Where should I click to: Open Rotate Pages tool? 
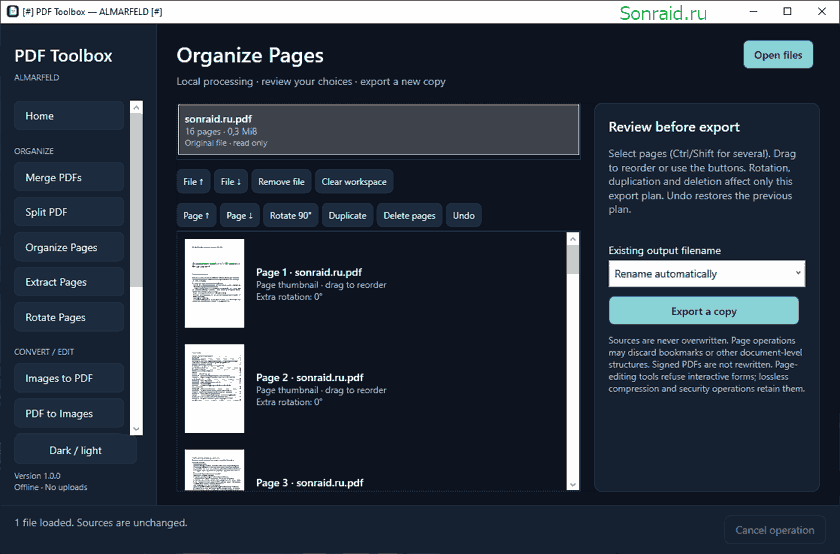(x=69, y=317)
